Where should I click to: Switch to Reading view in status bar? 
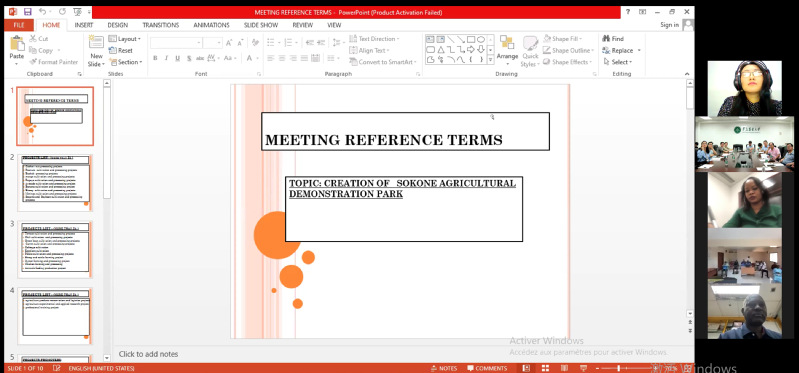pyautogui.click(x=564, y=368)
